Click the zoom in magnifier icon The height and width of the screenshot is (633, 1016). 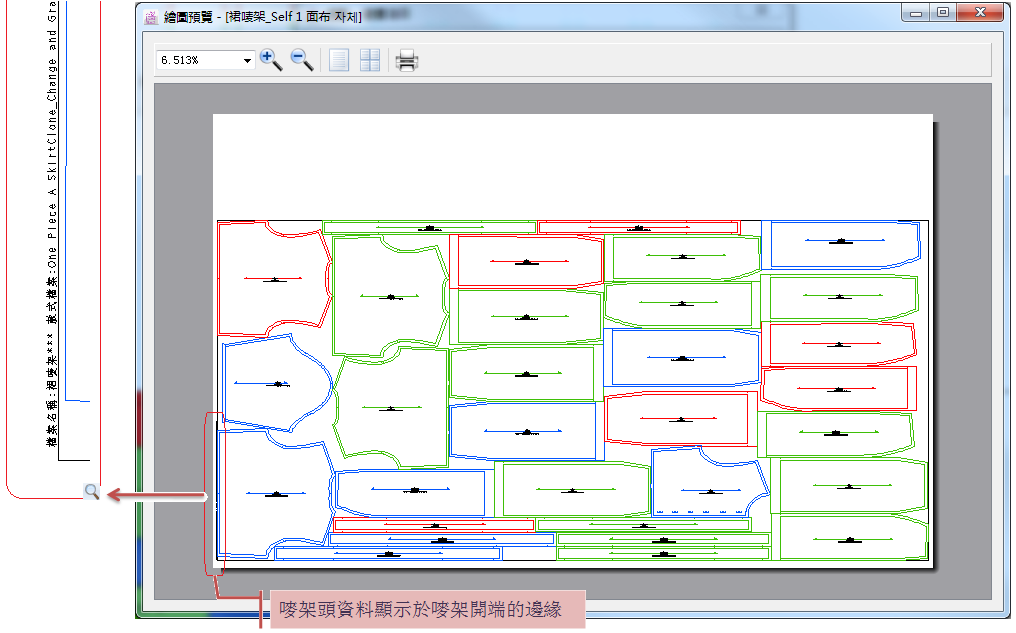point(271,60)
